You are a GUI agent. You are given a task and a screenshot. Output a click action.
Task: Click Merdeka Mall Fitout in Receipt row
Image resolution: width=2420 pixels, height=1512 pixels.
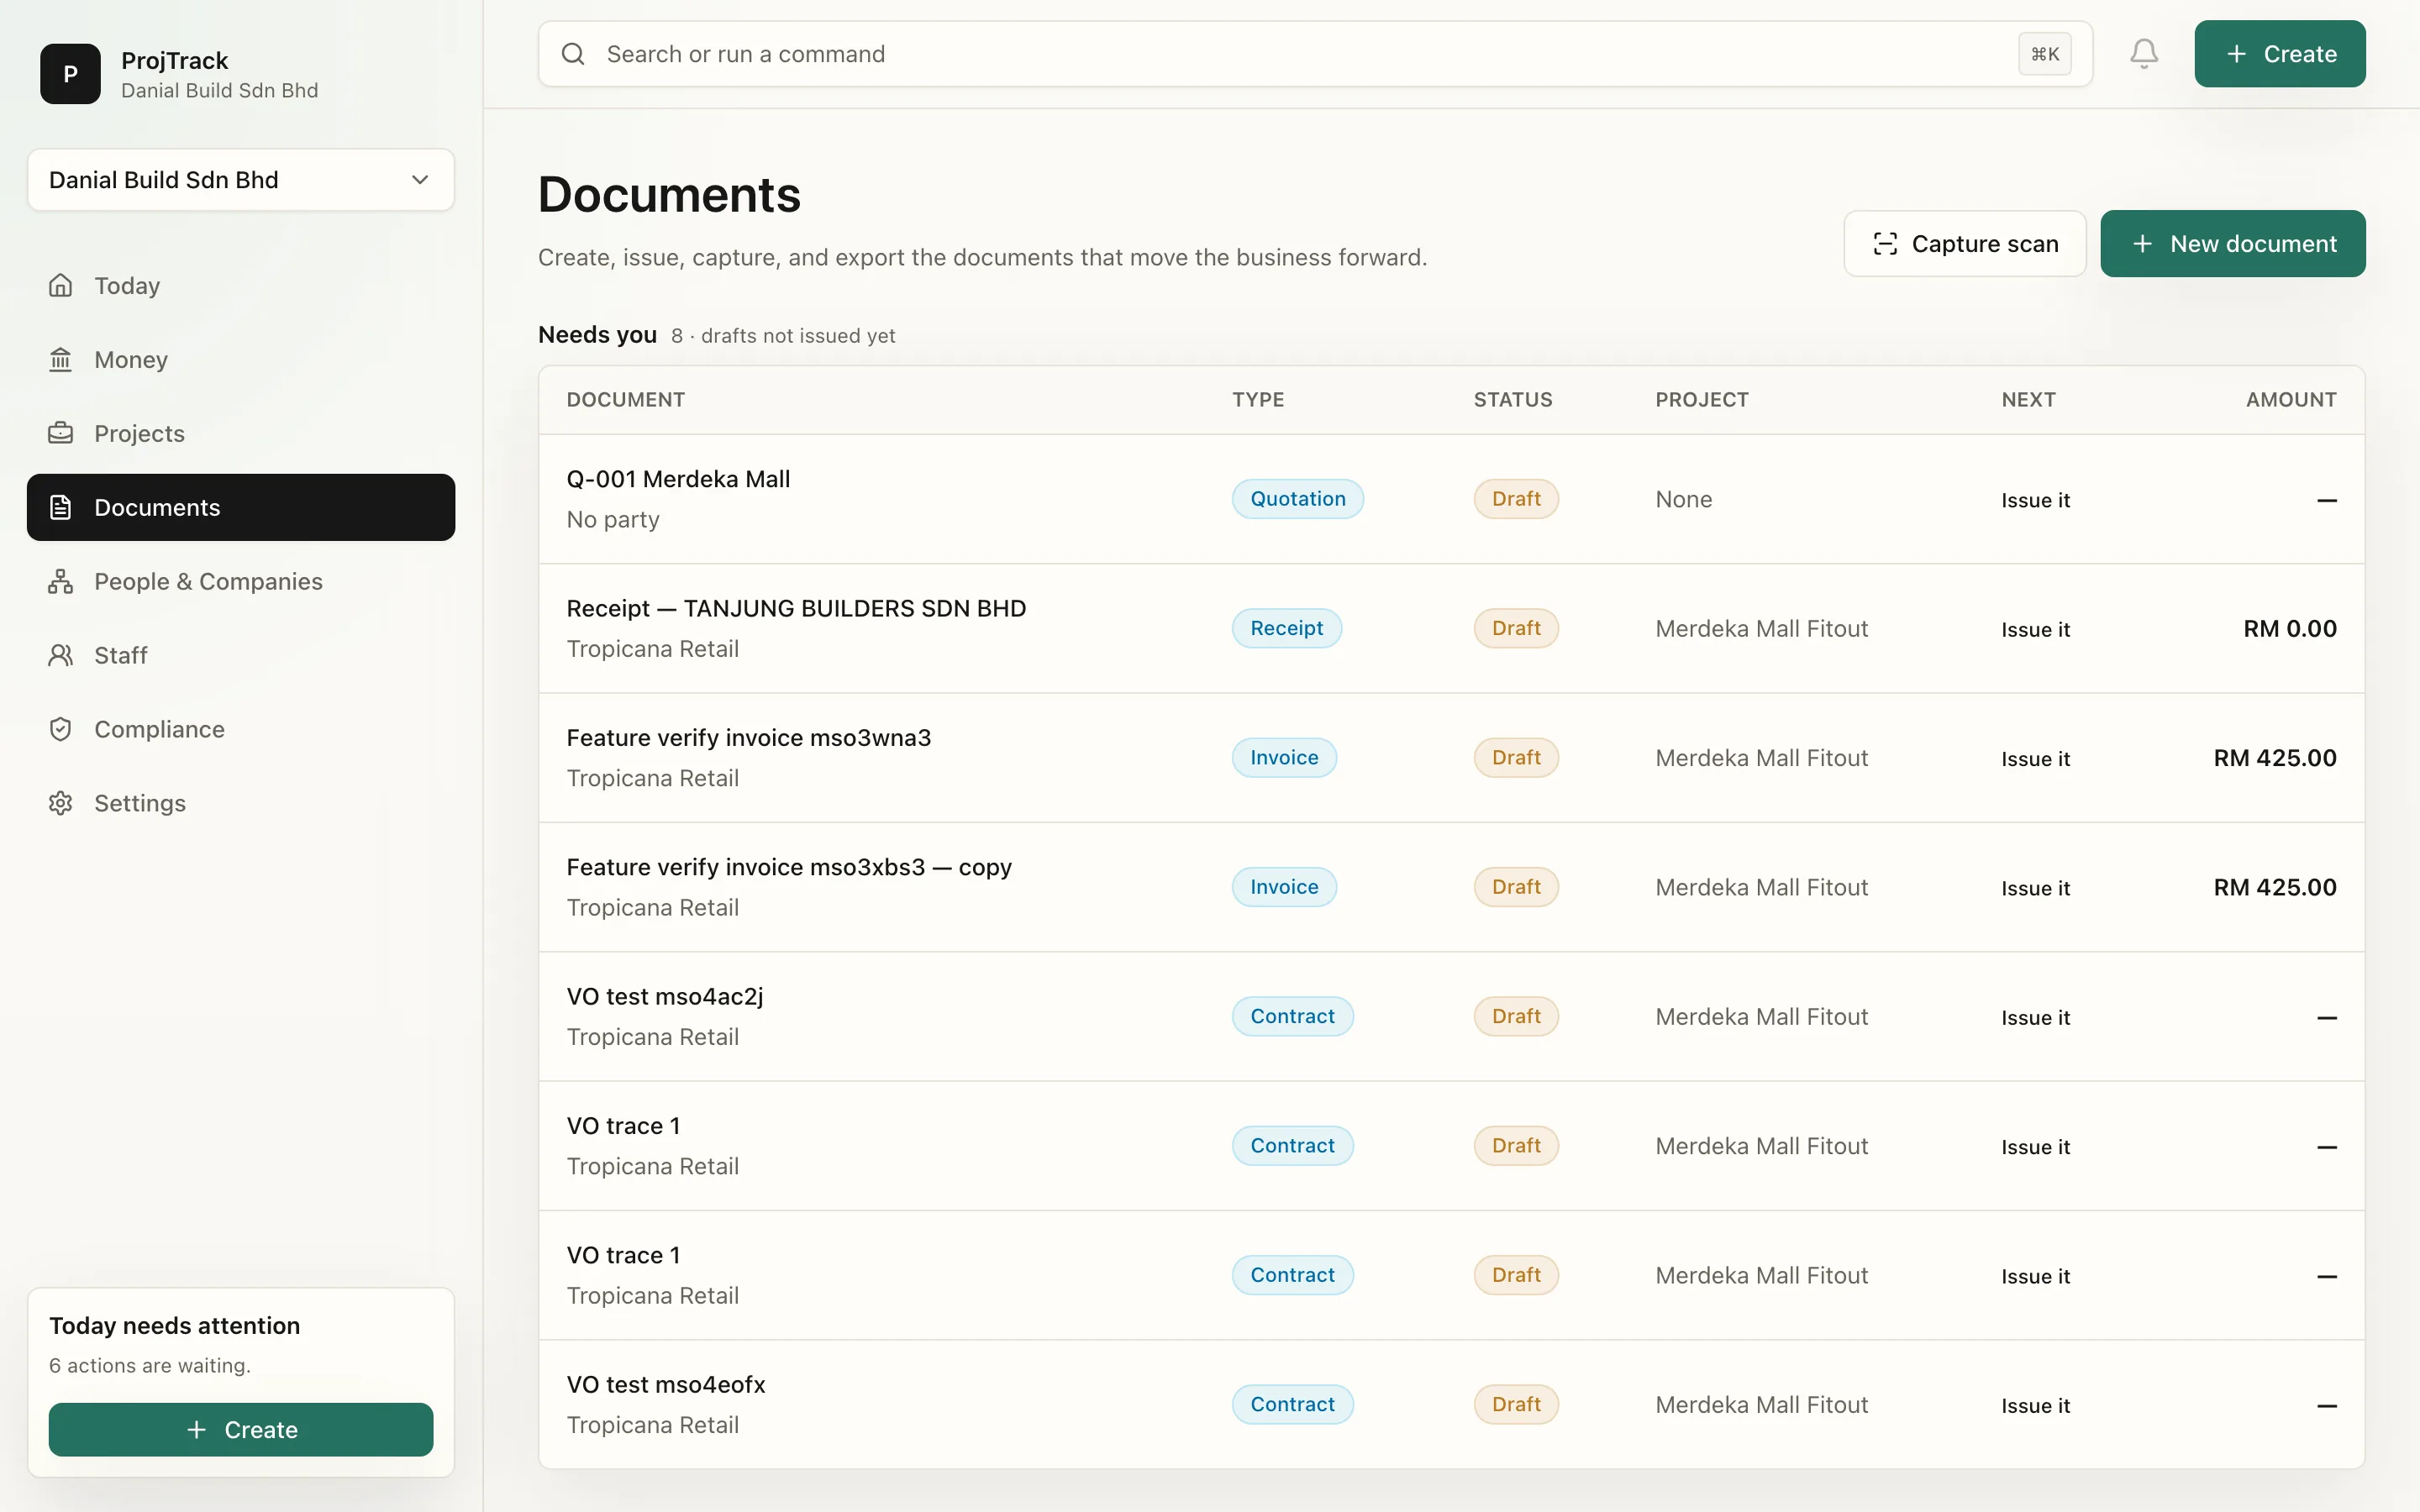click(x=1762, y=629)
